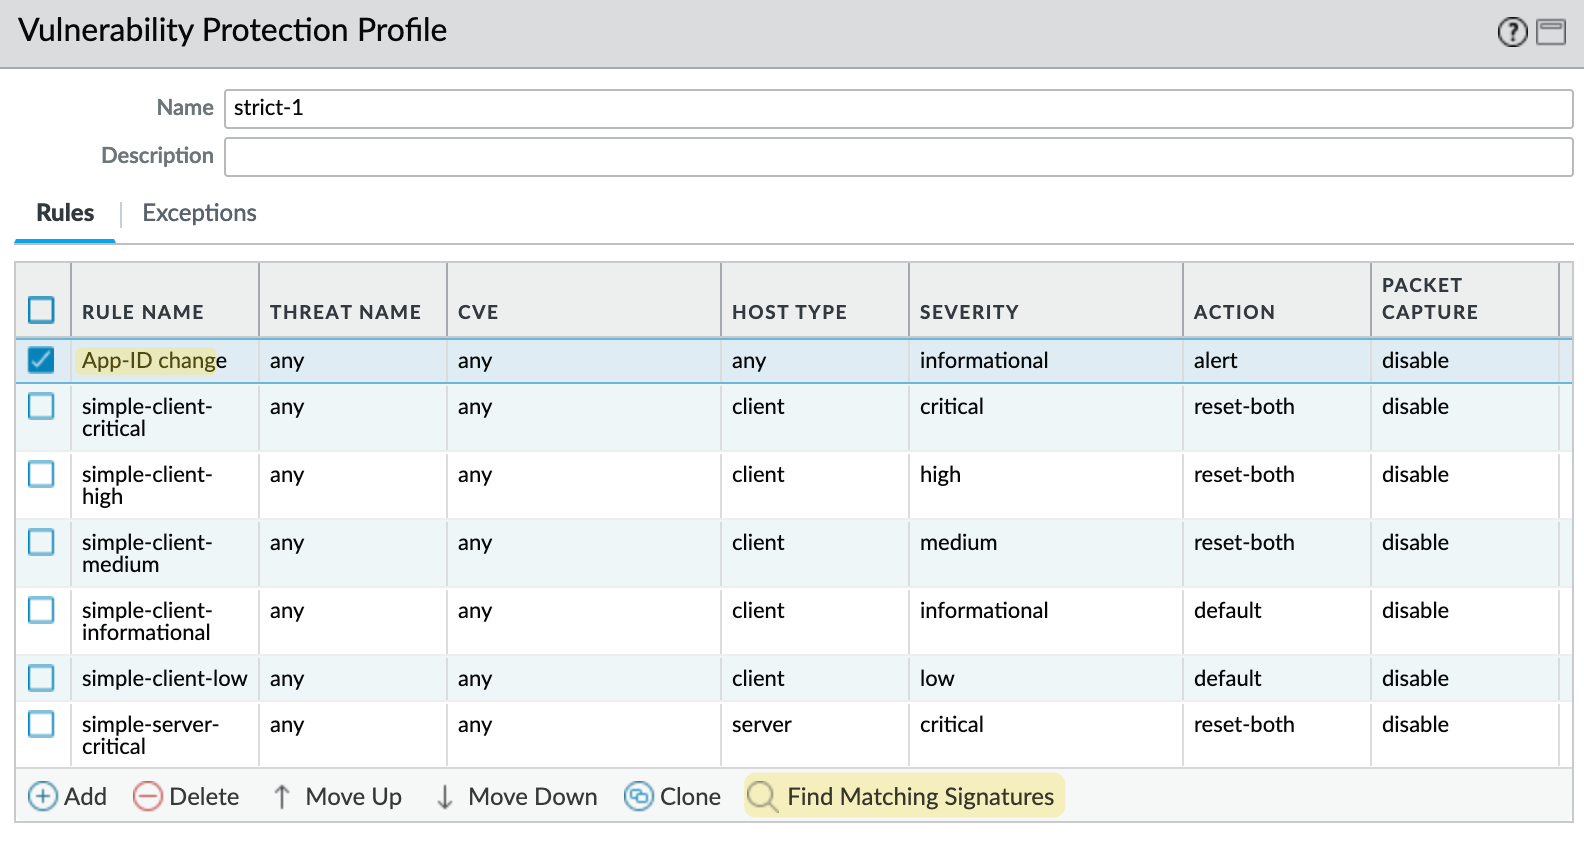Click the Move Up arrow icon
The width and height of the screenshot is (1584, 842).
coord(282,797)
